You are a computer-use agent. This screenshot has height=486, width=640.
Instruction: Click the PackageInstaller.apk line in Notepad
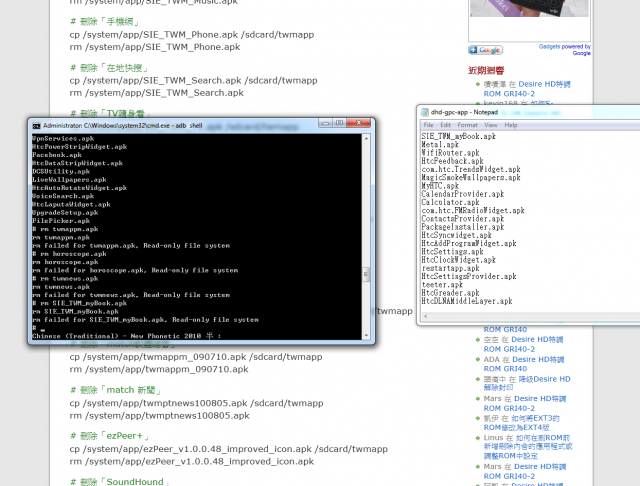[462, 227]
